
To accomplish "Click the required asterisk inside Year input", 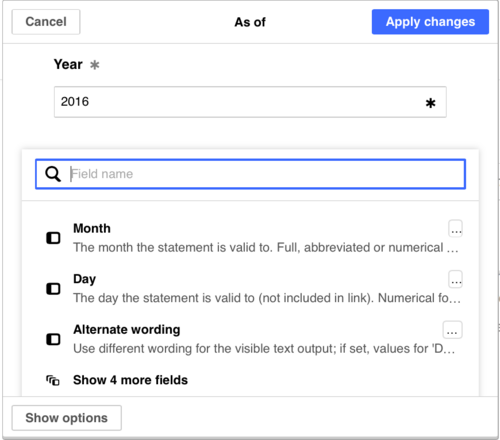I will tap(430, 103).
